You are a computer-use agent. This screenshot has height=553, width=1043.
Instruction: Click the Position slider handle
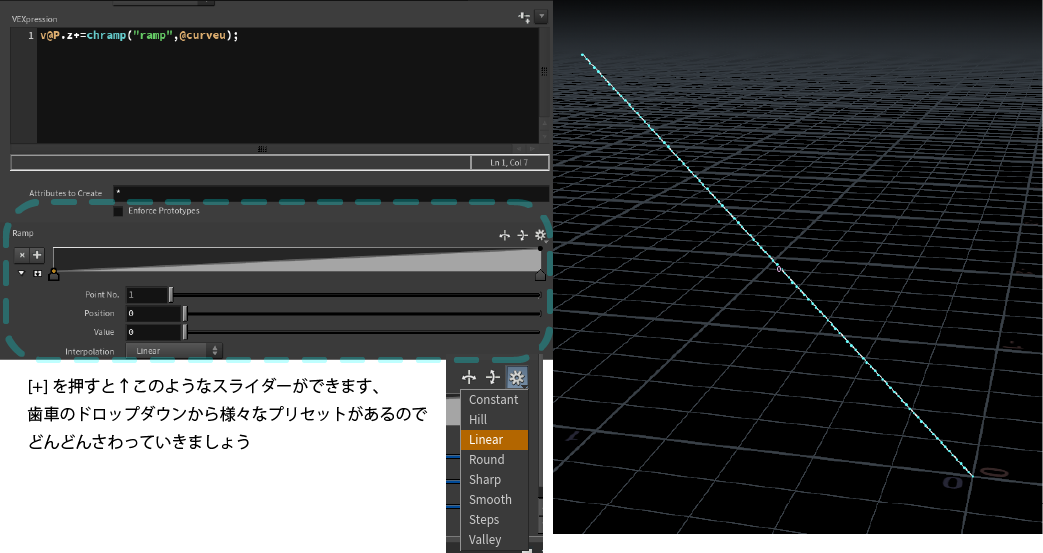click(185, 313)
